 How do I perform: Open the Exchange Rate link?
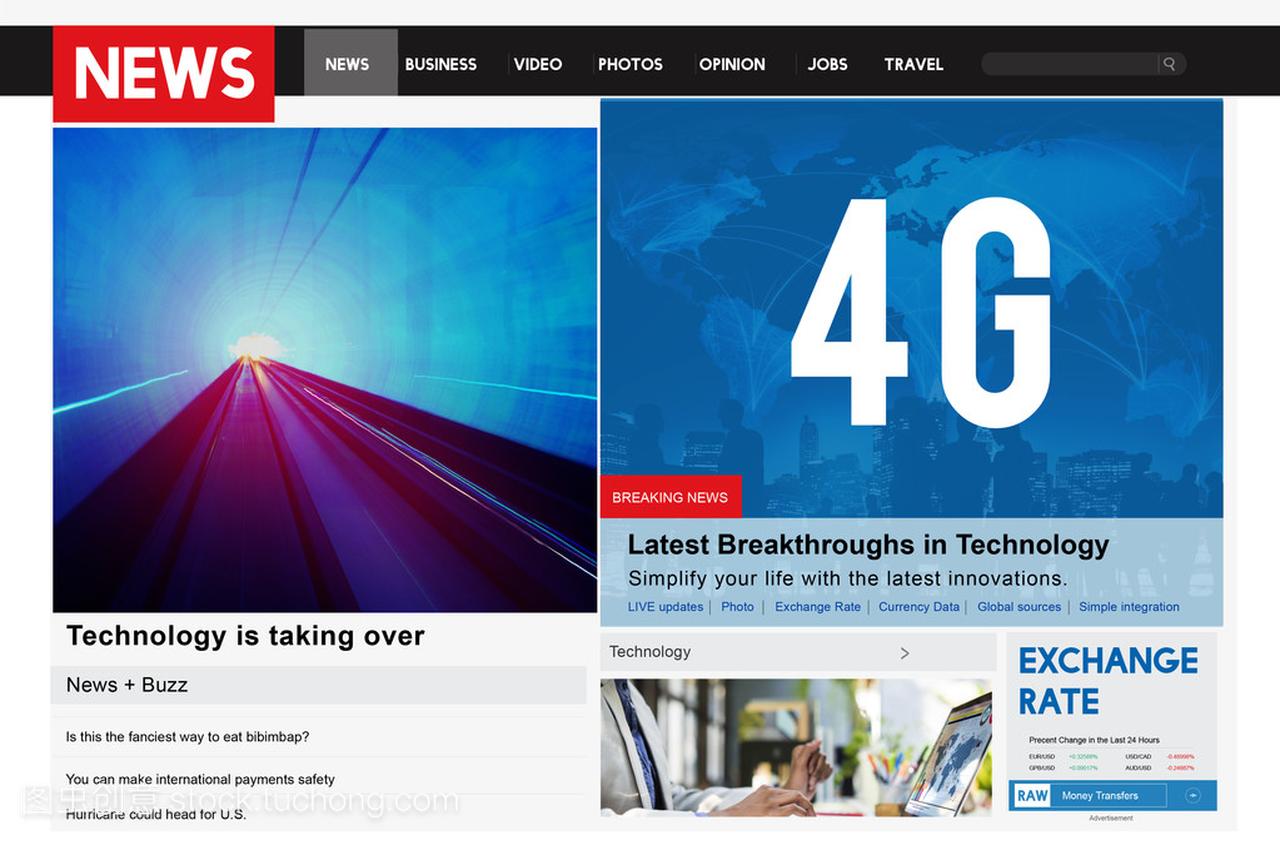coord(817,607)
